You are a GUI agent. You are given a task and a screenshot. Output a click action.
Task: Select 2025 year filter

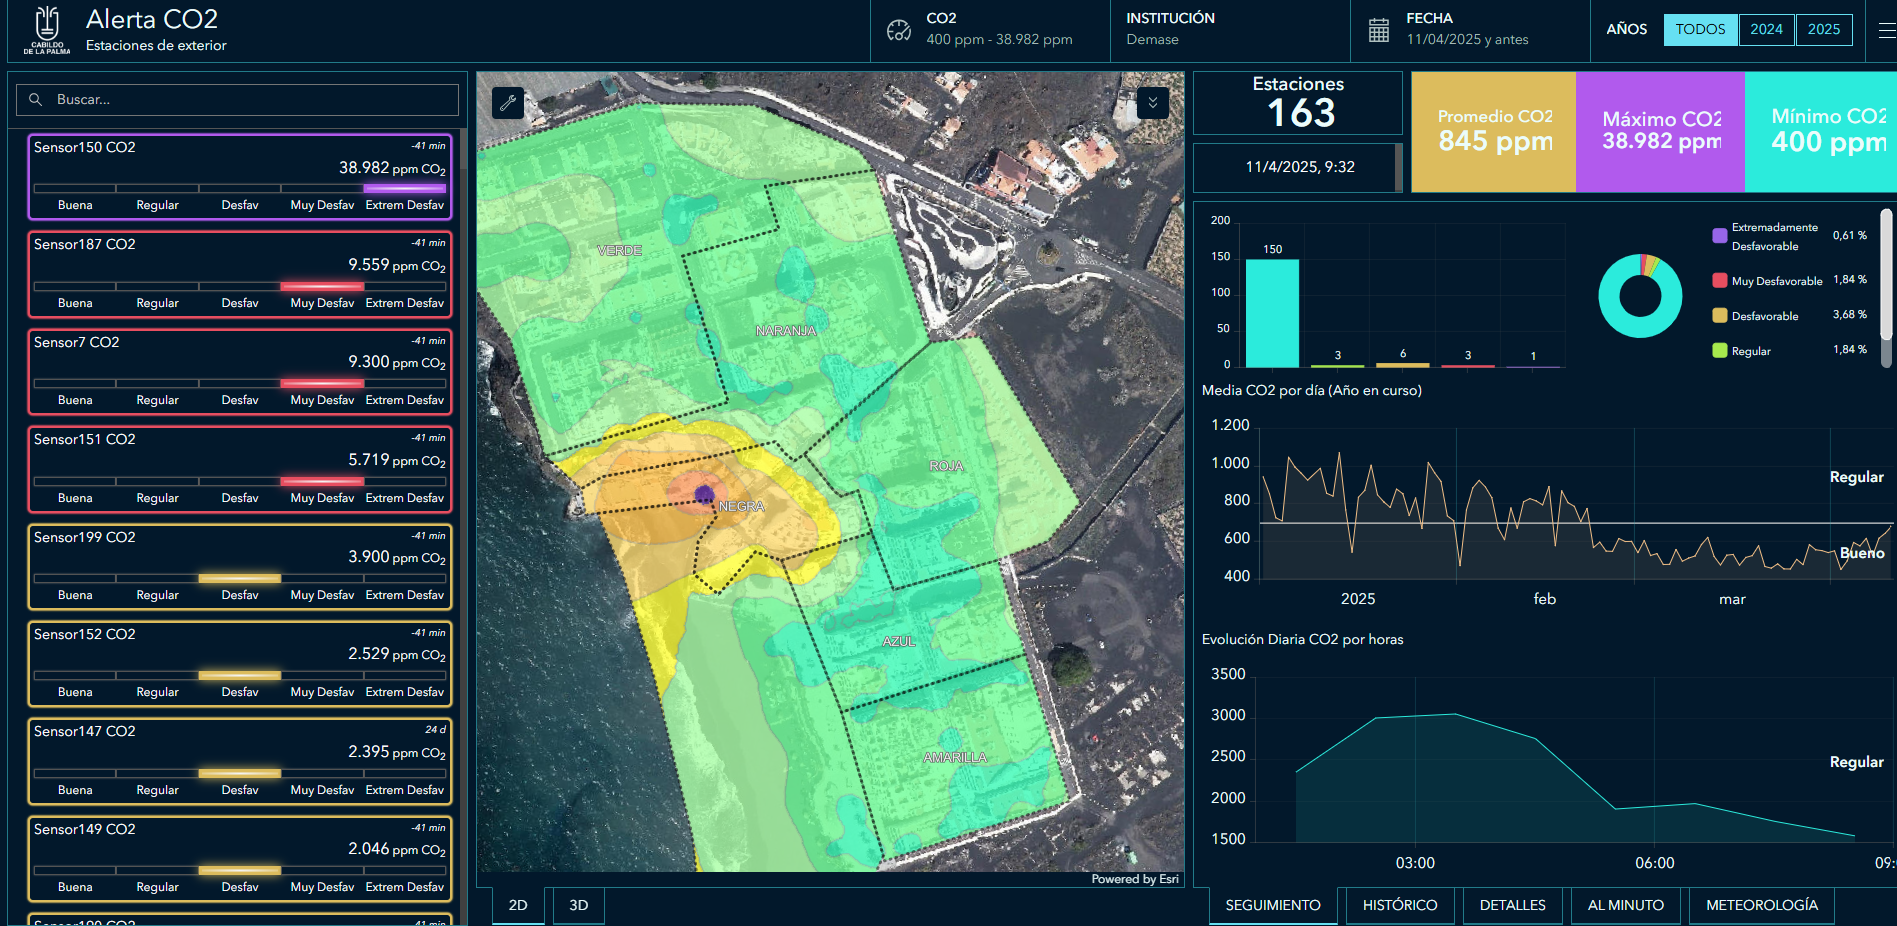[x=1824, y=29]
